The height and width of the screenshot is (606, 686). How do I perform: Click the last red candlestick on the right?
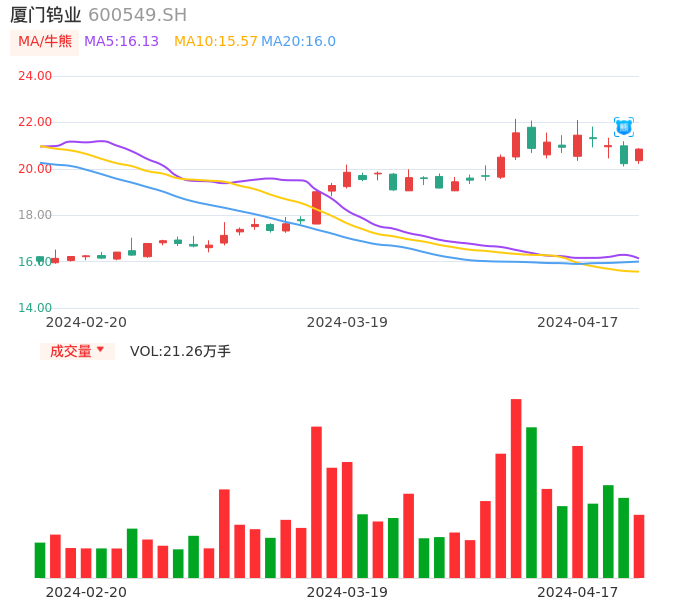[639, 155]
